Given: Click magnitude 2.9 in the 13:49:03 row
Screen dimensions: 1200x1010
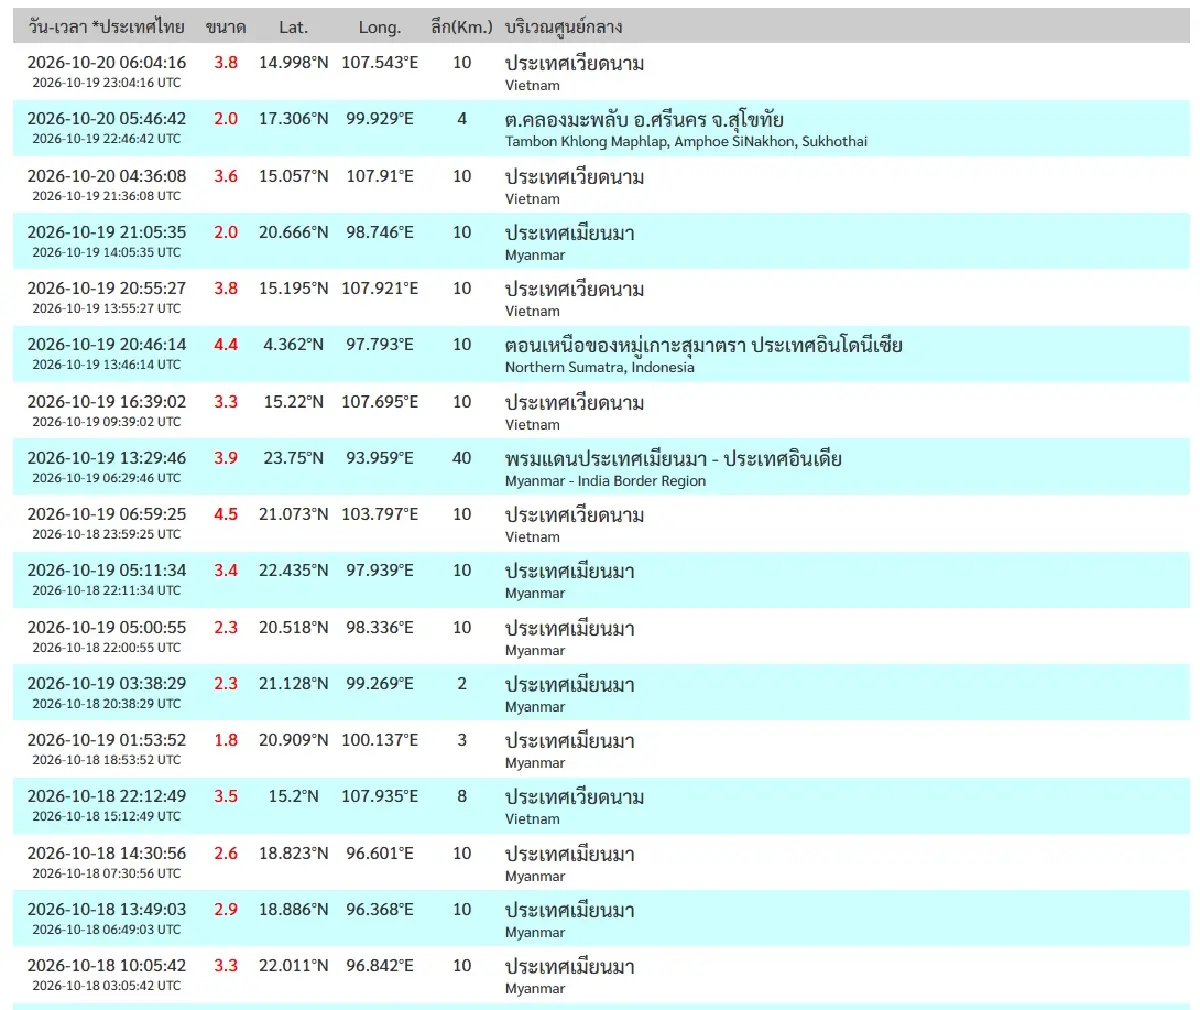Looking at the screenshot, I should tap(226, 909).
